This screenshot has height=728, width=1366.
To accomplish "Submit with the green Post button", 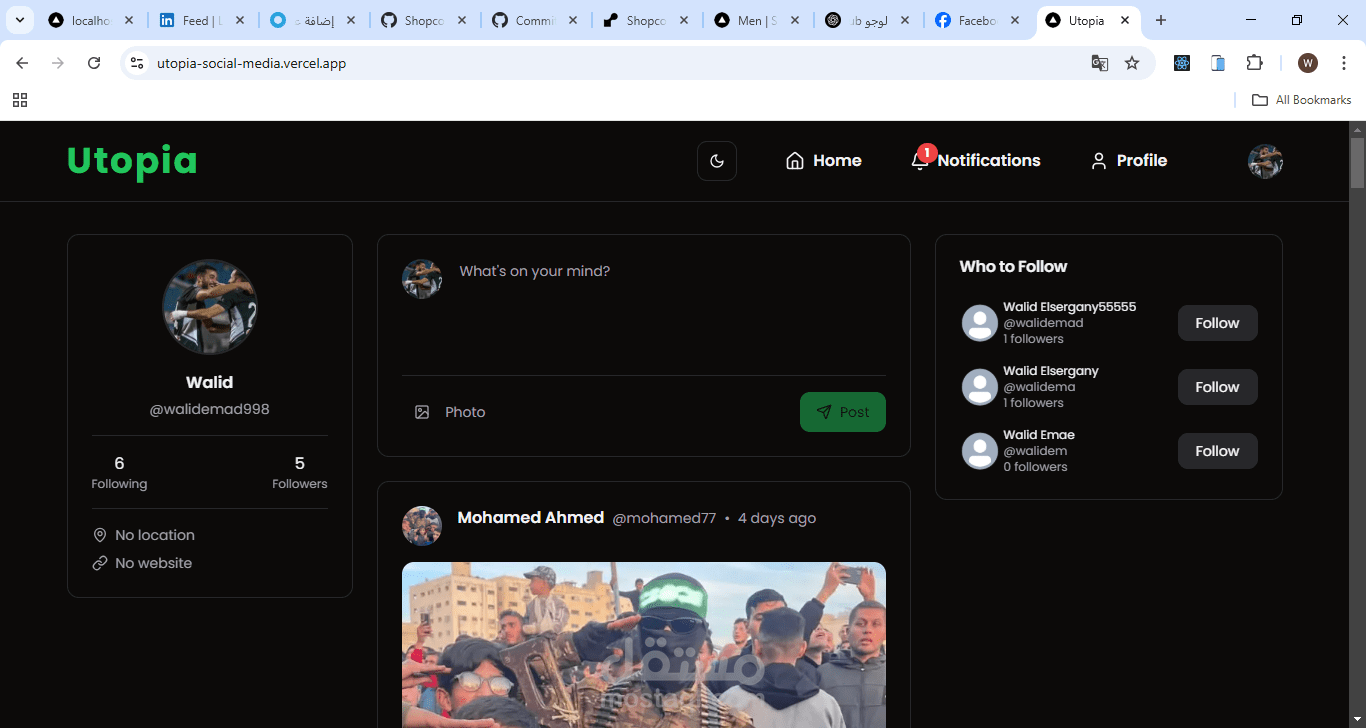I will [x=843, y=412].
